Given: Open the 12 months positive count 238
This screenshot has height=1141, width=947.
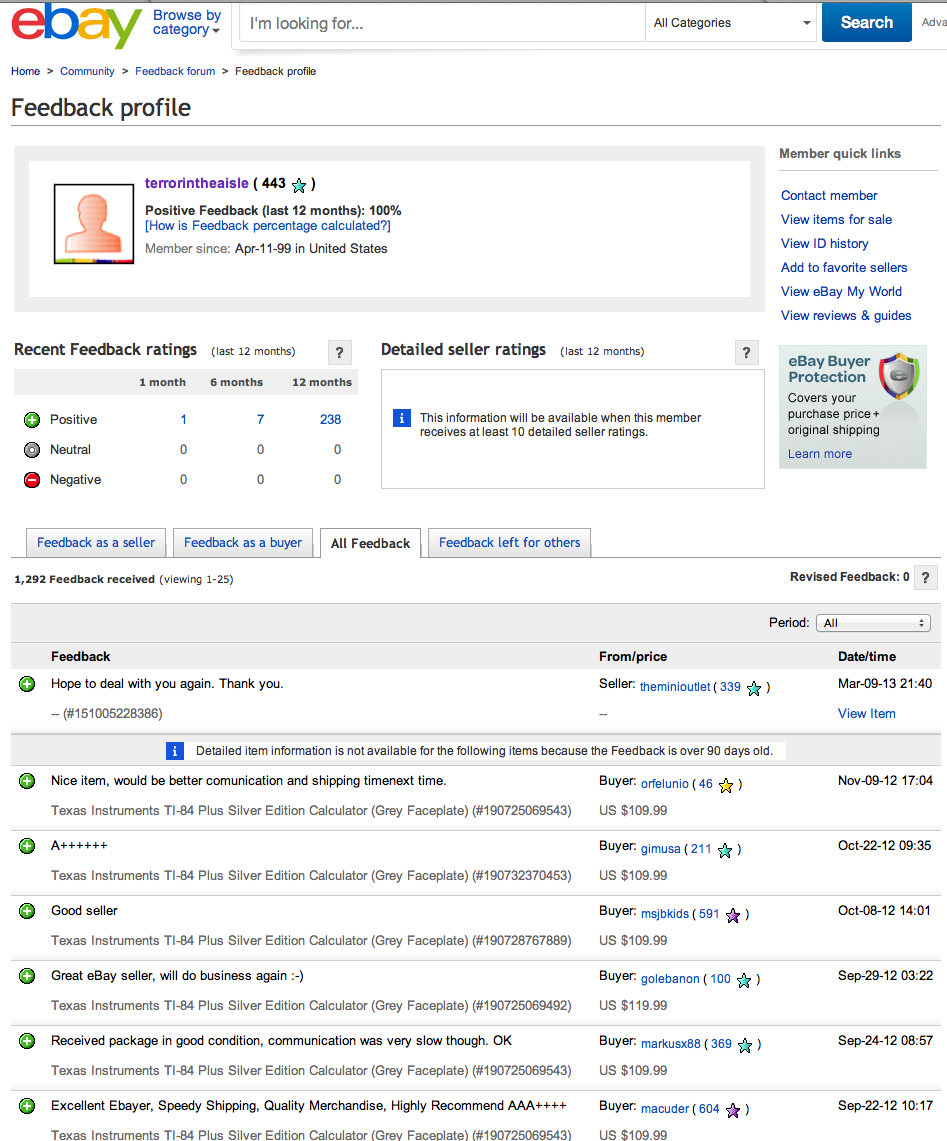Looking at the screenshot, I should [330, 420].
